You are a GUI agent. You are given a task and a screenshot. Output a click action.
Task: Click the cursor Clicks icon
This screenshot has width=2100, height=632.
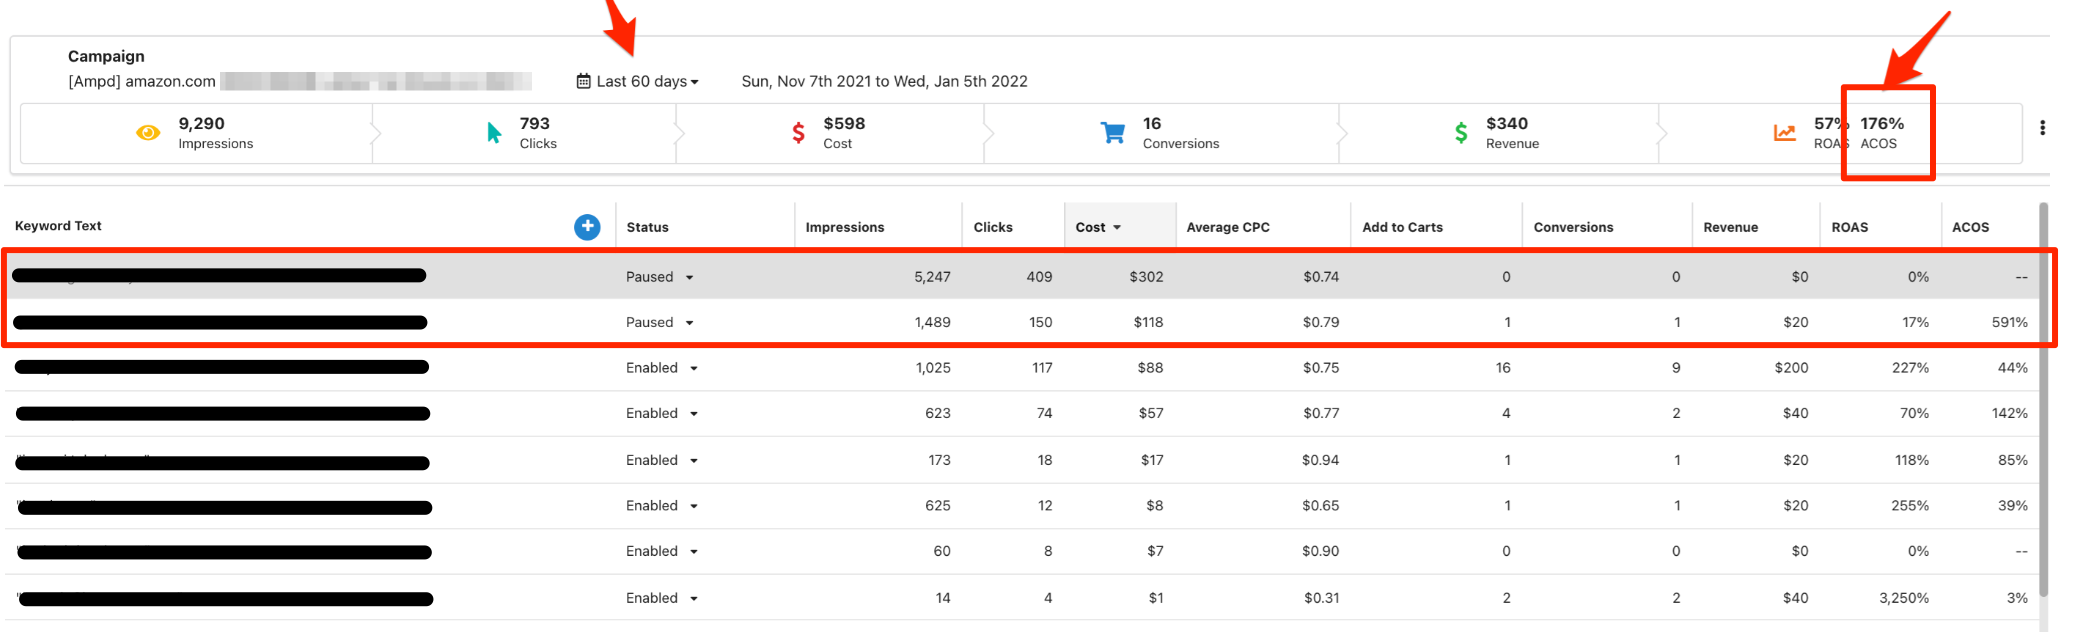tap(494, 133)
